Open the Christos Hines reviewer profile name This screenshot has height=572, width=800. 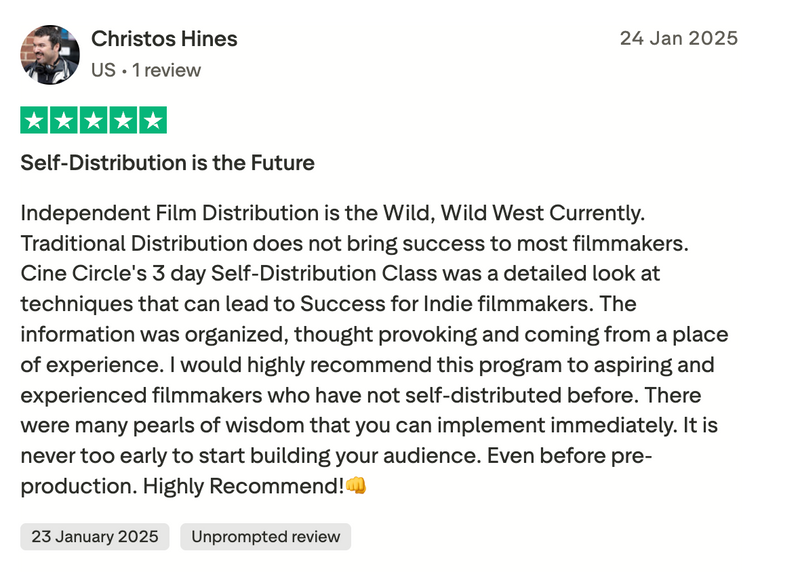pos(164,39)
